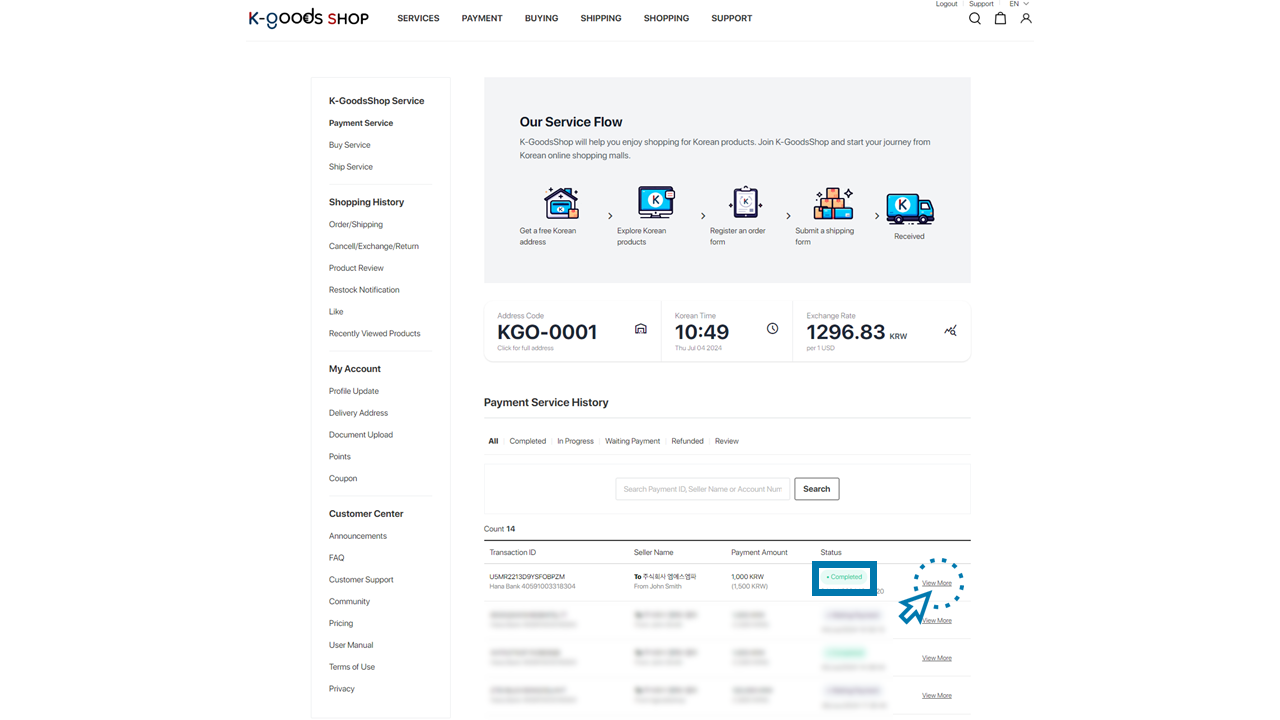Click the Explore Korean products monitor icon

pyautogui.click(x=656, y=203)
